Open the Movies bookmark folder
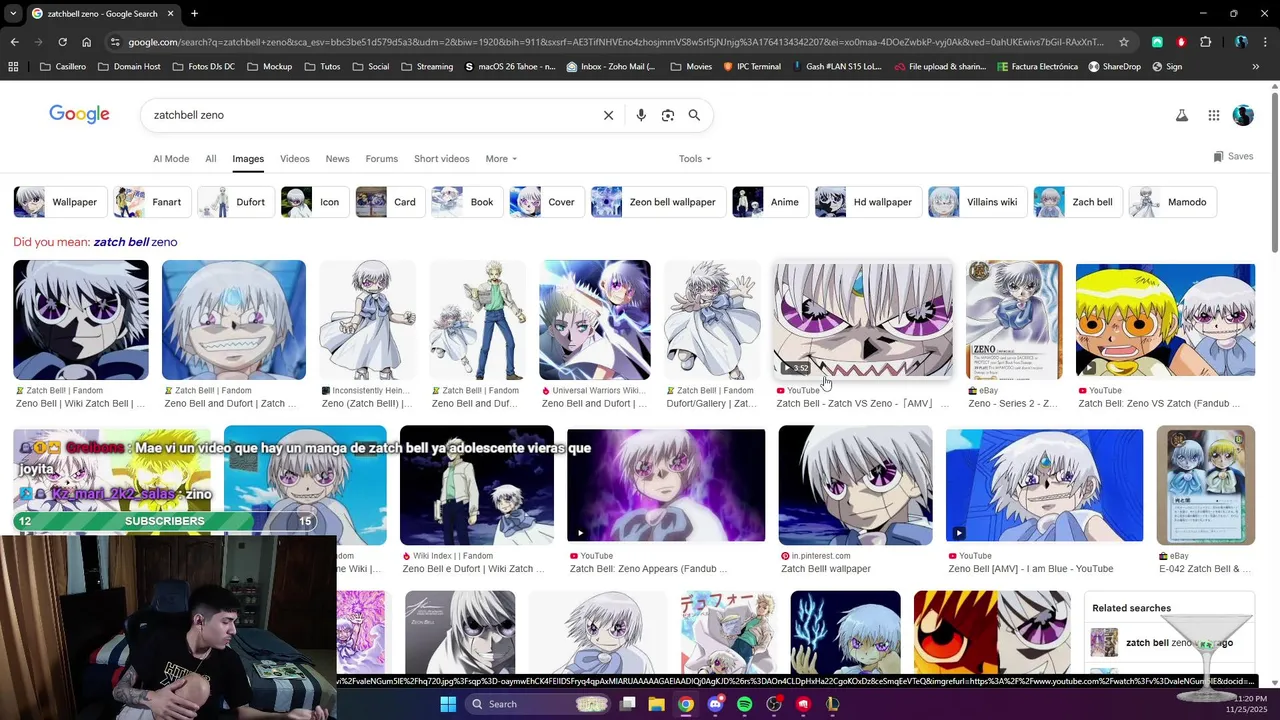 tap(691, 67)
